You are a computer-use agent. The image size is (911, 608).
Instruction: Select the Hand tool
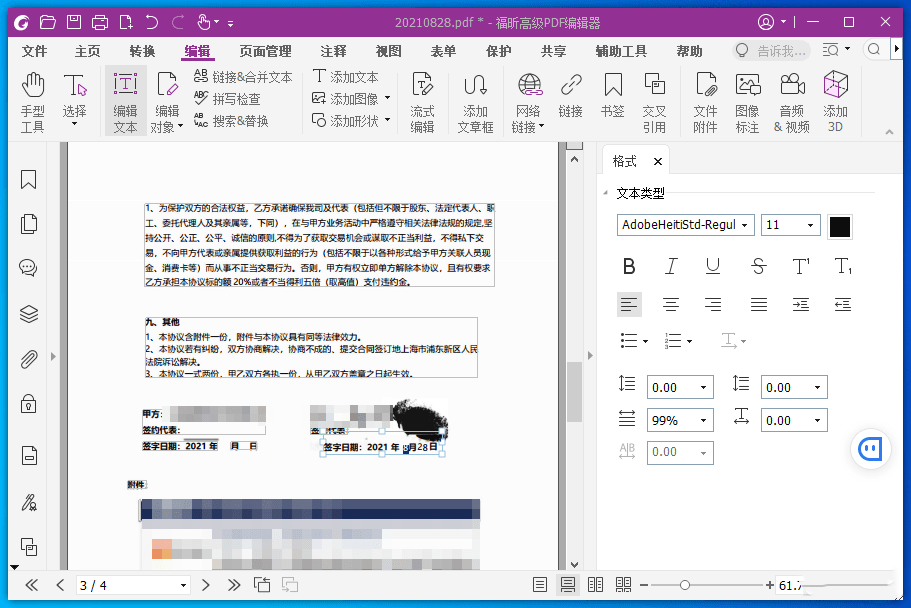point(33,102)
